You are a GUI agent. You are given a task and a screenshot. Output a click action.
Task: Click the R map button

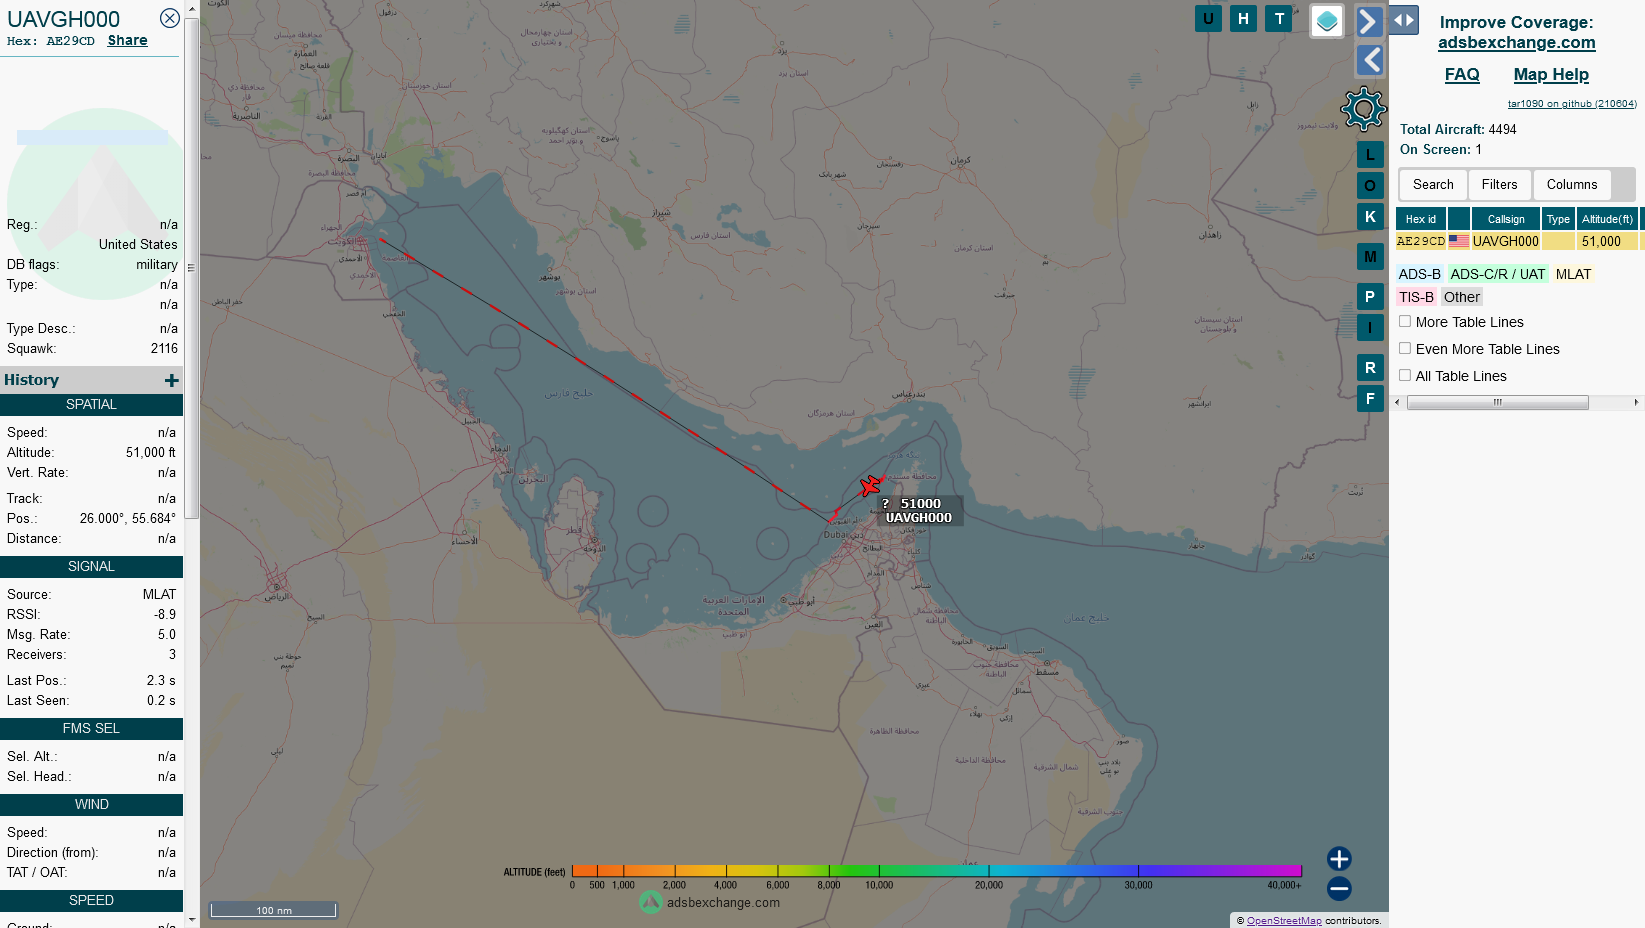point(1370,367)
